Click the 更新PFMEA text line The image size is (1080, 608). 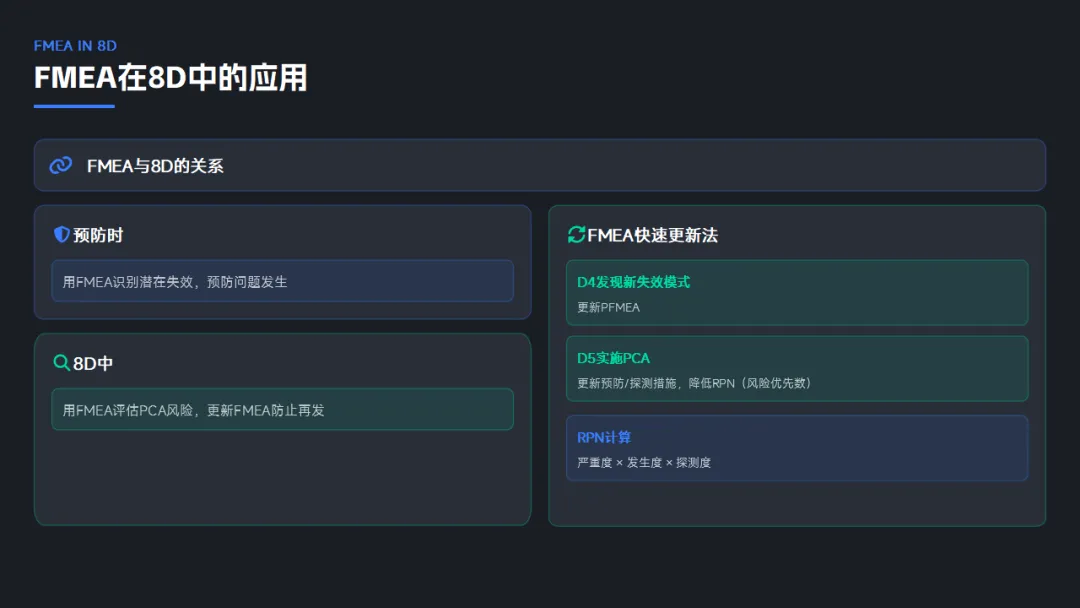pos(608,307)
